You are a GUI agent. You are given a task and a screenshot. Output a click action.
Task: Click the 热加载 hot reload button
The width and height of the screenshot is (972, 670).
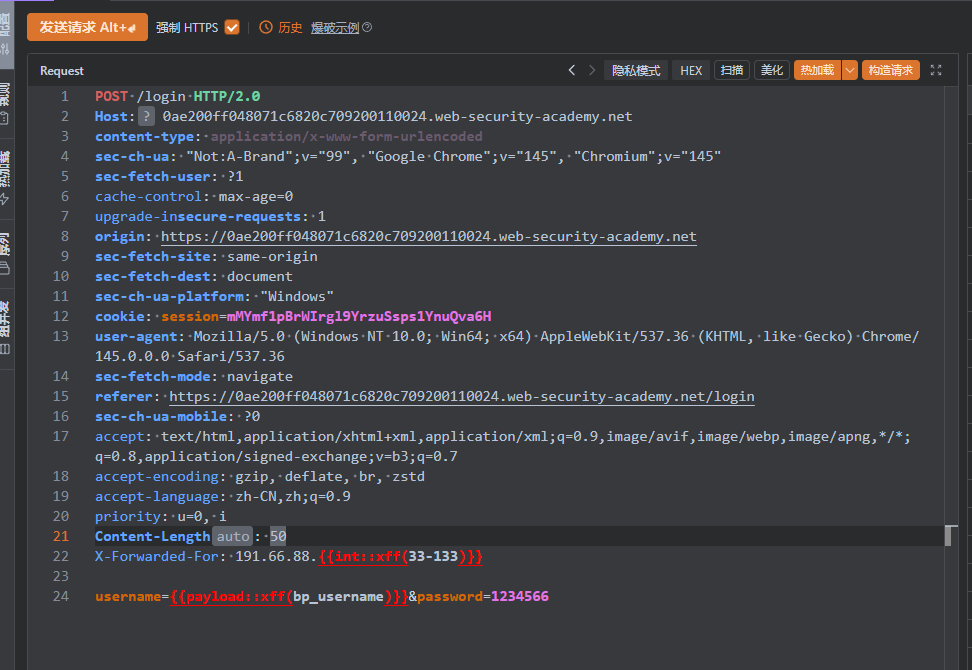click(817, 70)
